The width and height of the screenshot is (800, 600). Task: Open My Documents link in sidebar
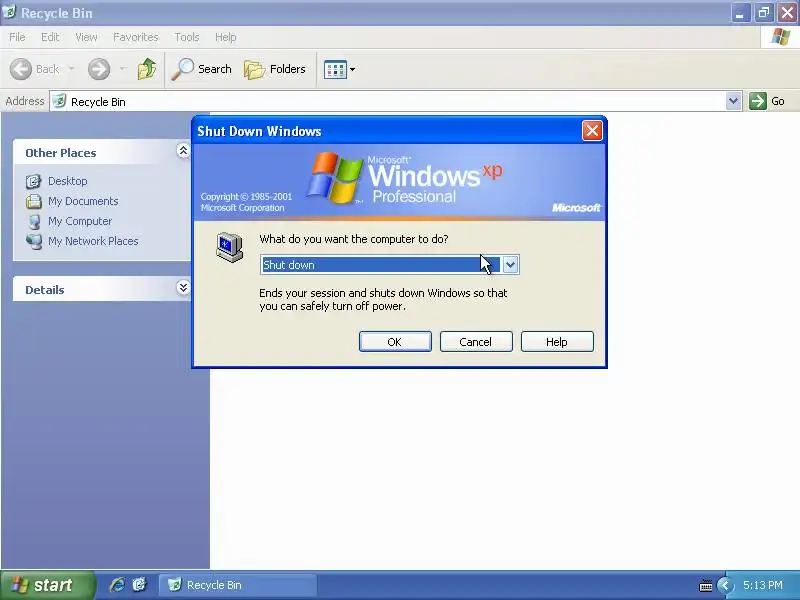click(x=83, y=201)
